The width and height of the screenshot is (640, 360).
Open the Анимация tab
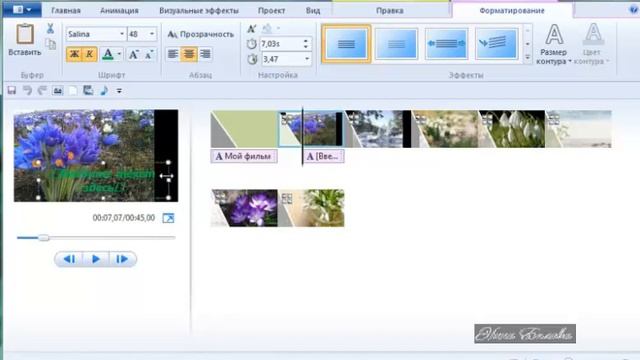click(x=119, y=11)
